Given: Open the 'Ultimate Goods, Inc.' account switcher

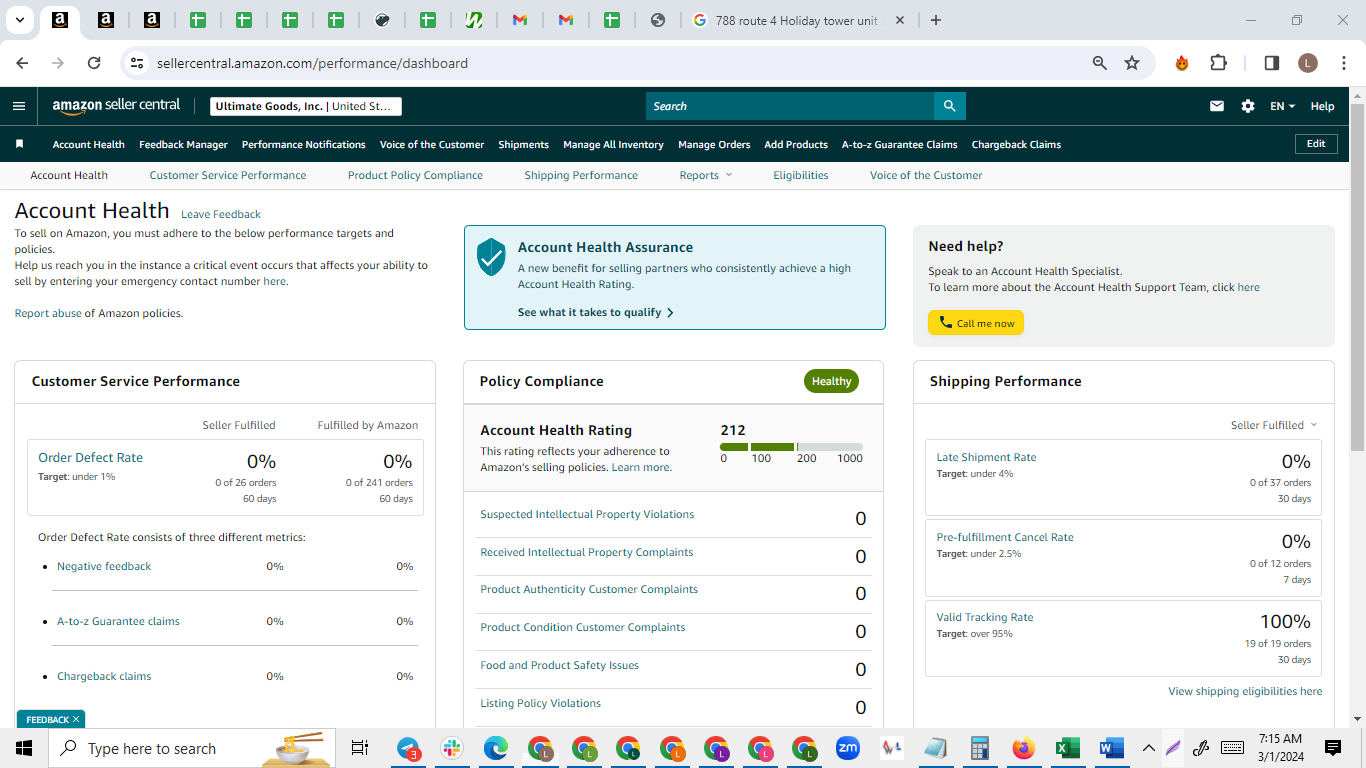Looking at the screenshot, I should pyautogui.click(x=306, y=106).
